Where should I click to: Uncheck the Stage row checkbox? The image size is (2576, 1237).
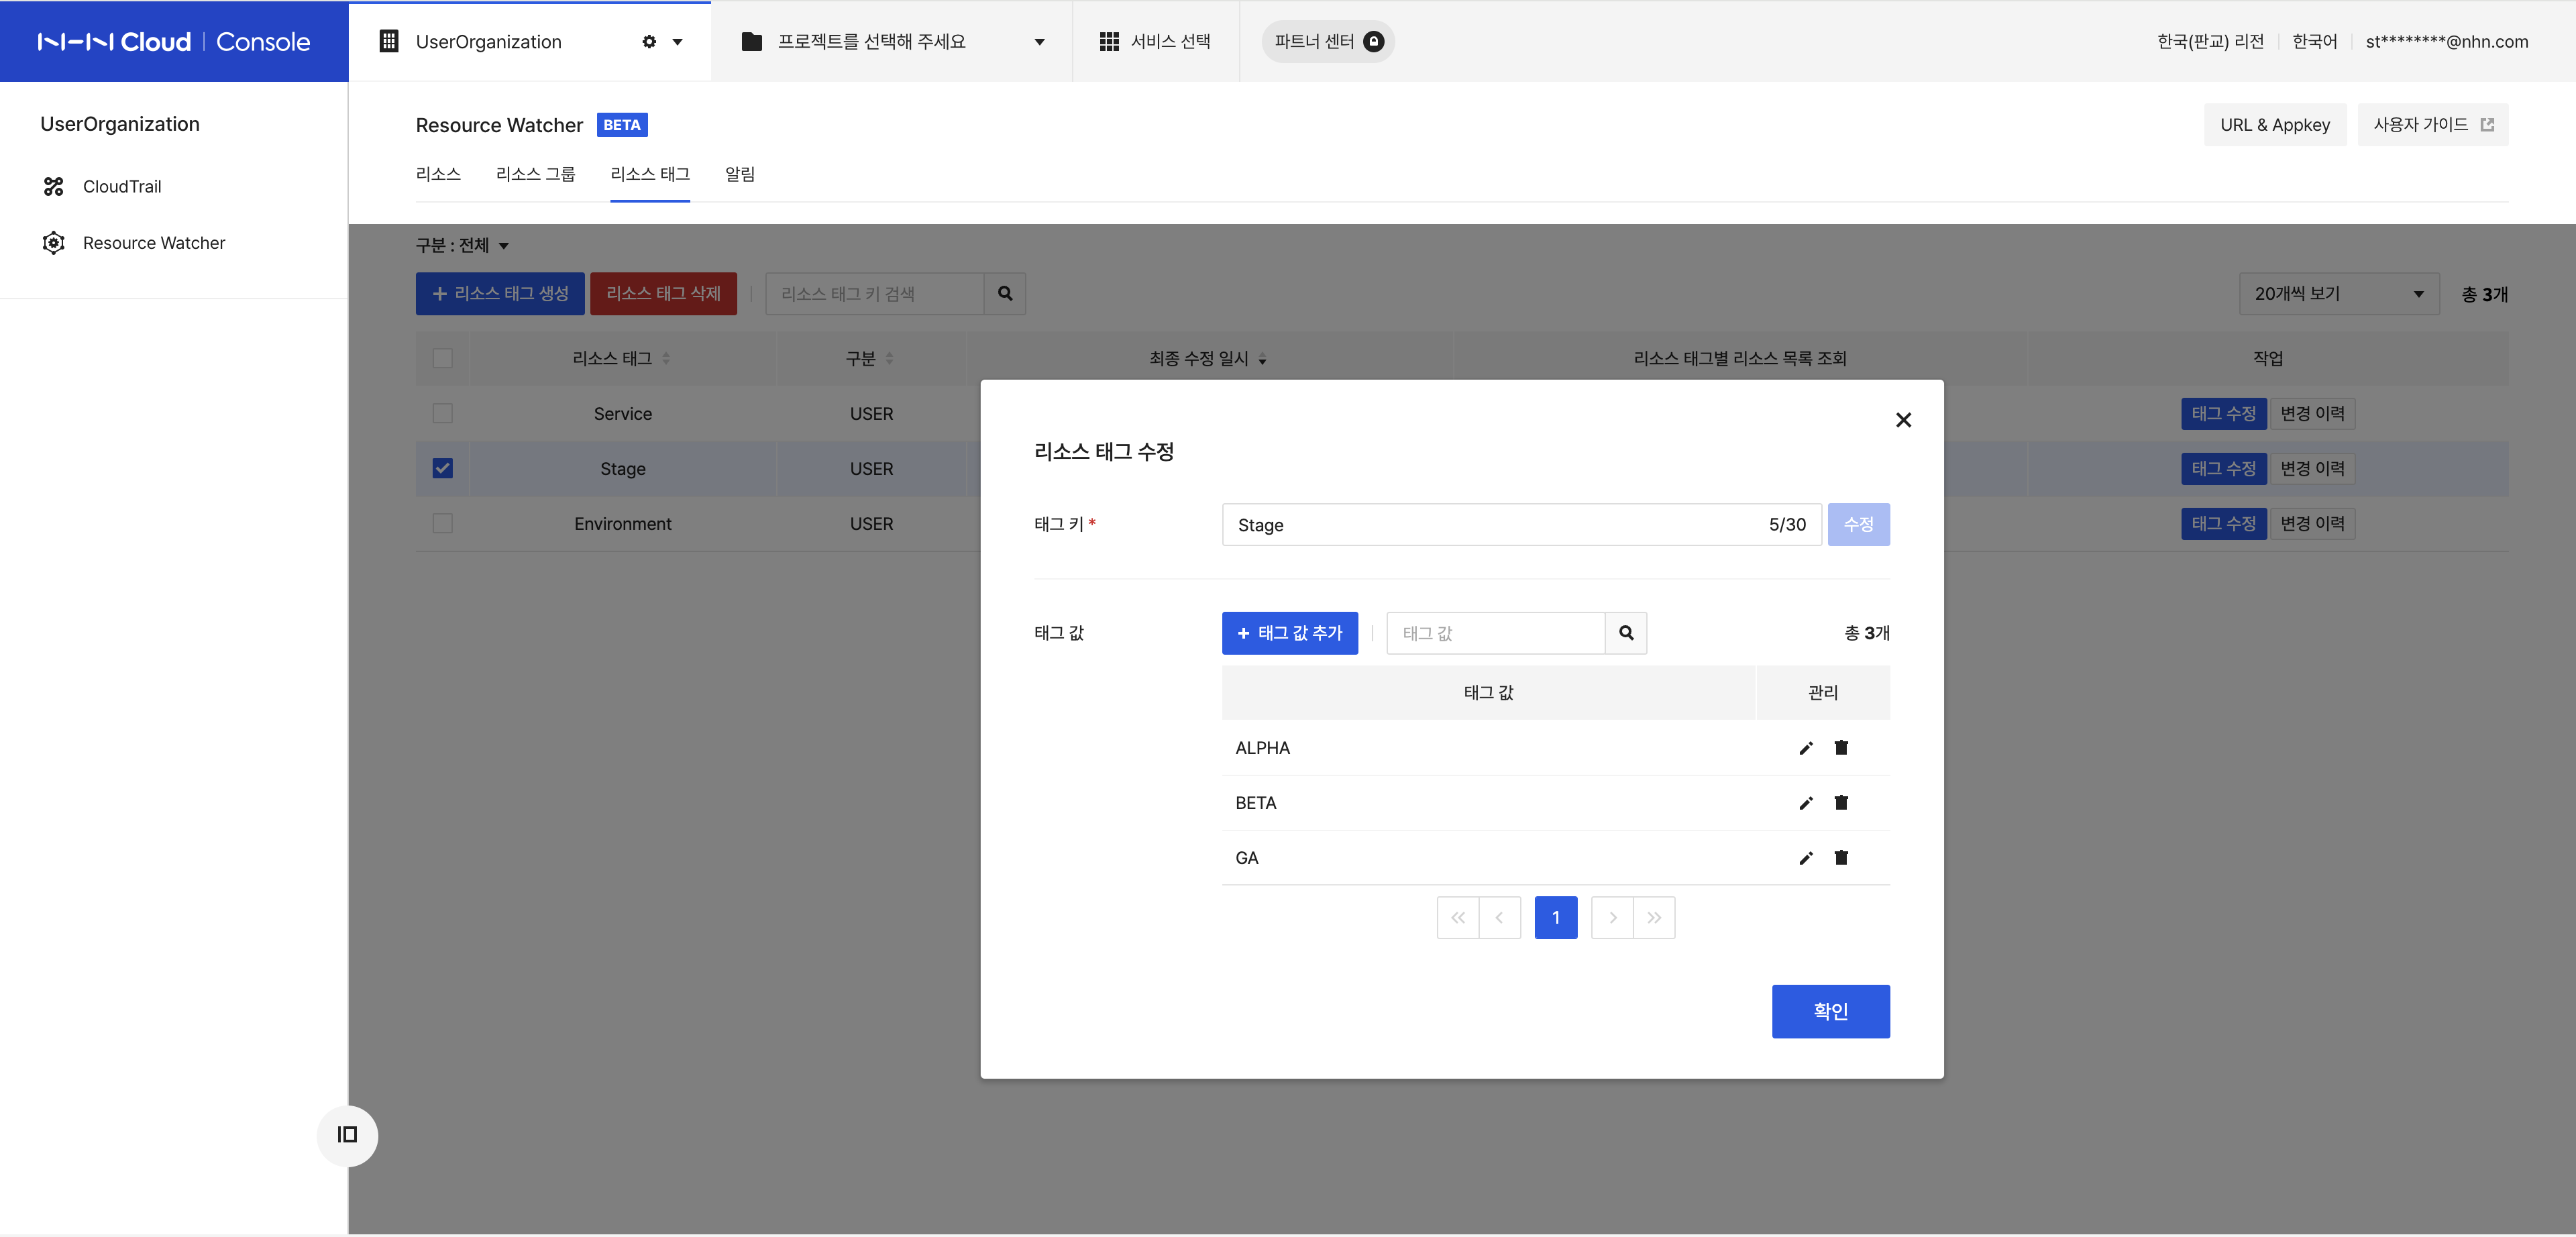(x=443, y=469)
